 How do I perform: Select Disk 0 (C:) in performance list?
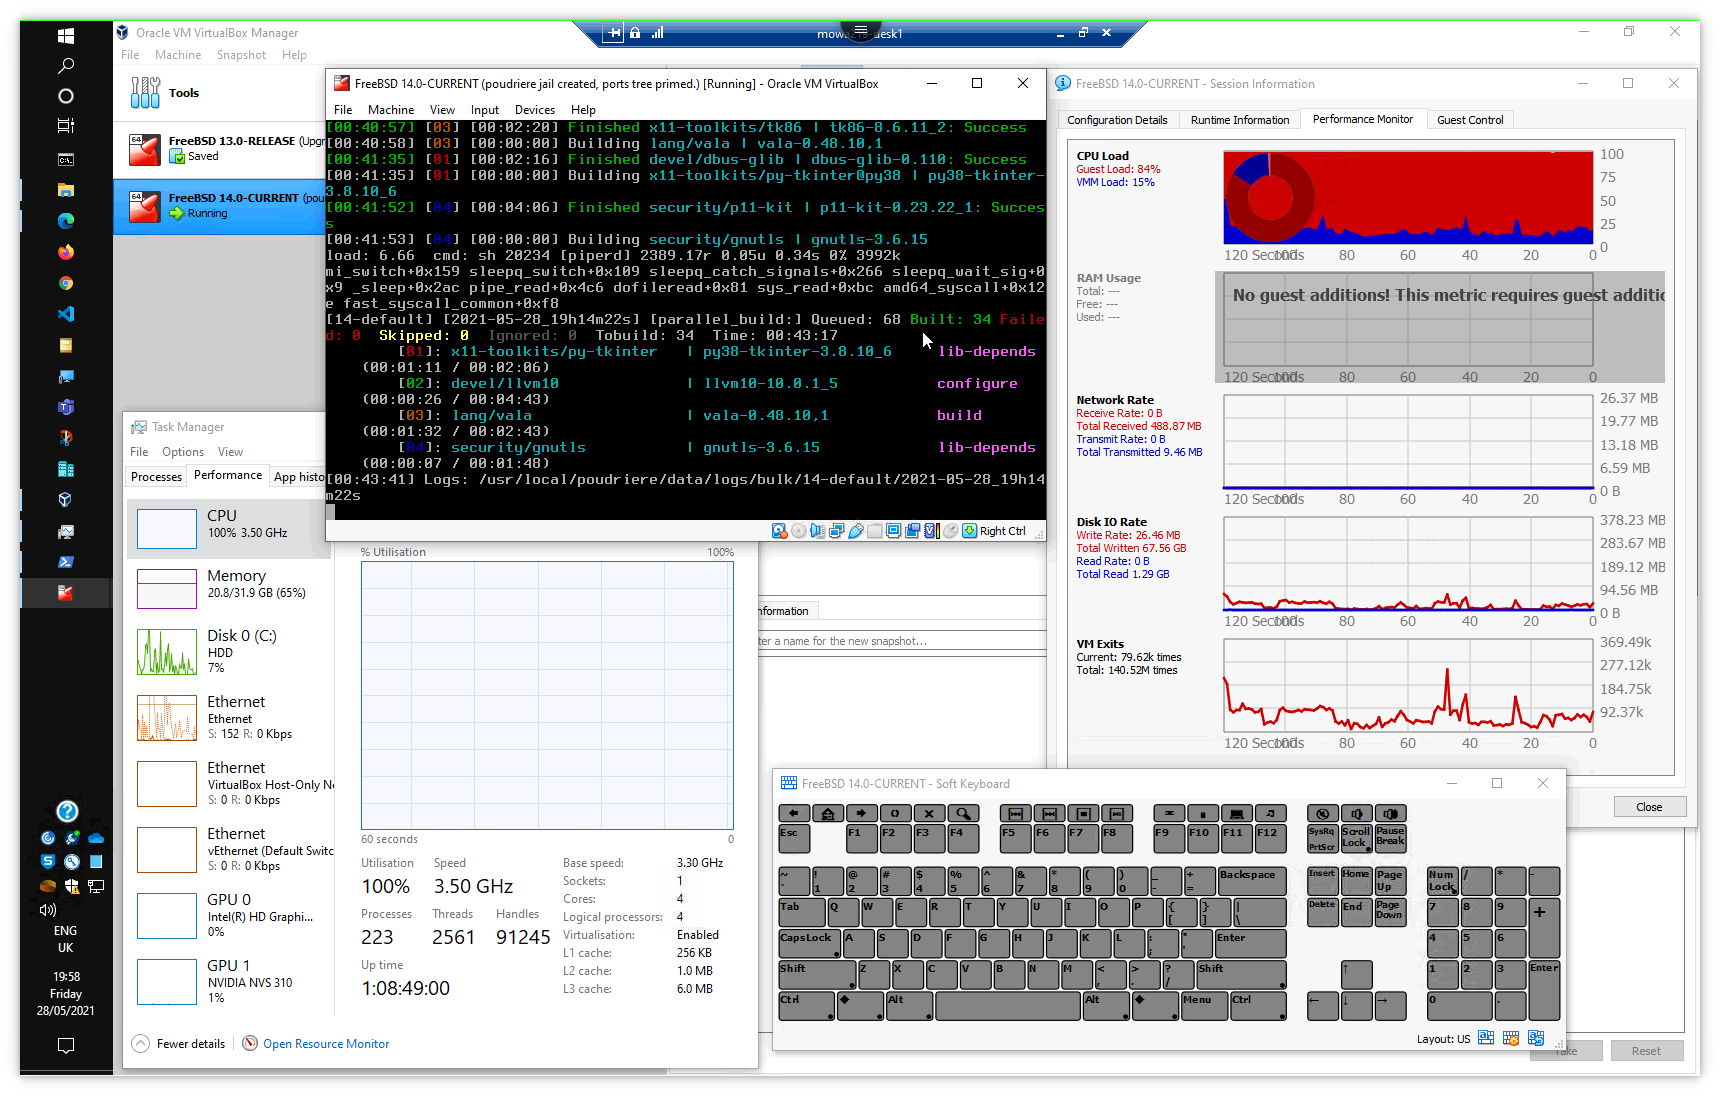[230, 651]
